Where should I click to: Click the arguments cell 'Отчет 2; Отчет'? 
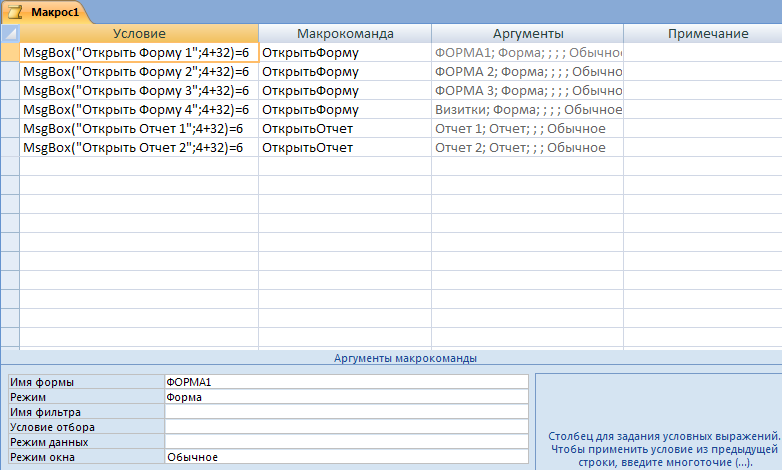click(528, 148)
